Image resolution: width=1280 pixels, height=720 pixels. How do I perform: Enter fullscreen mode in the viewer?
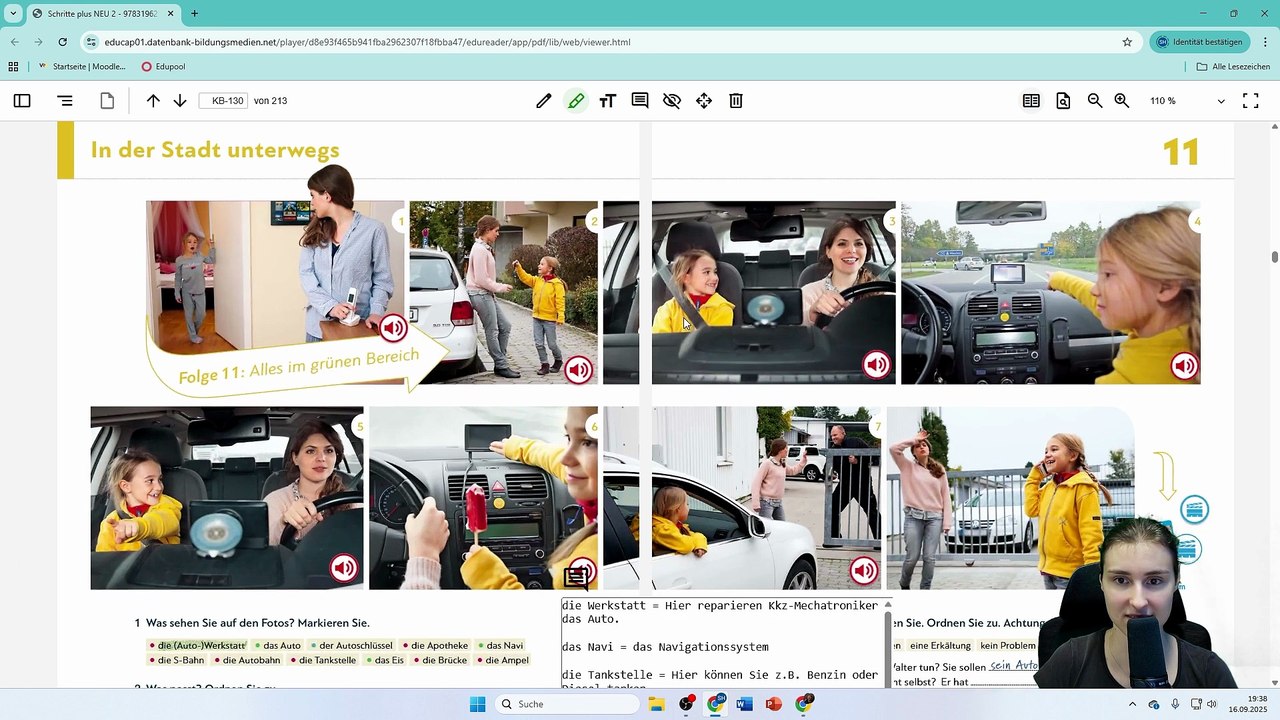[x=1250, y=101]
